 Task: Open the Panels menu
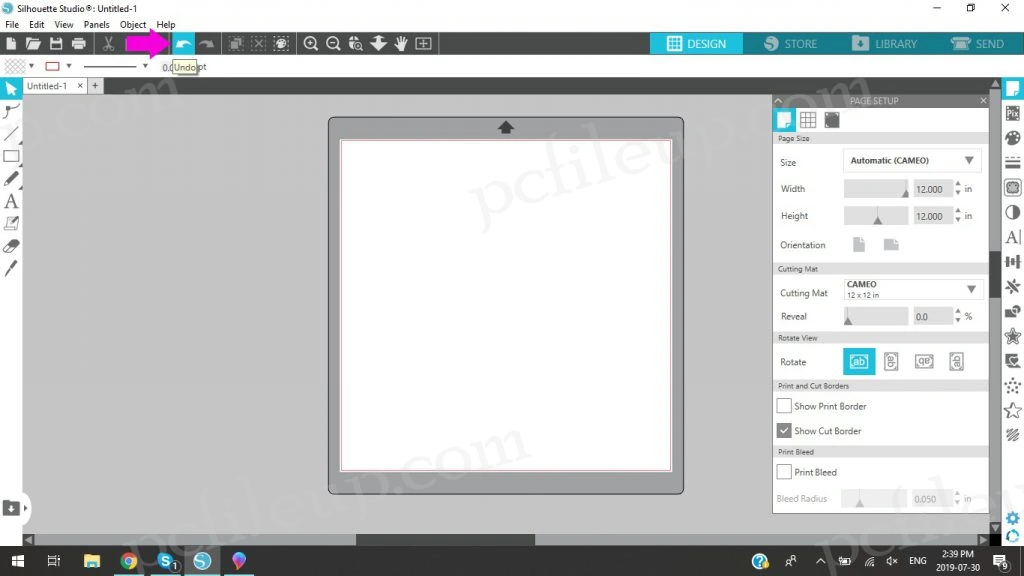click(x=97, y=24)
